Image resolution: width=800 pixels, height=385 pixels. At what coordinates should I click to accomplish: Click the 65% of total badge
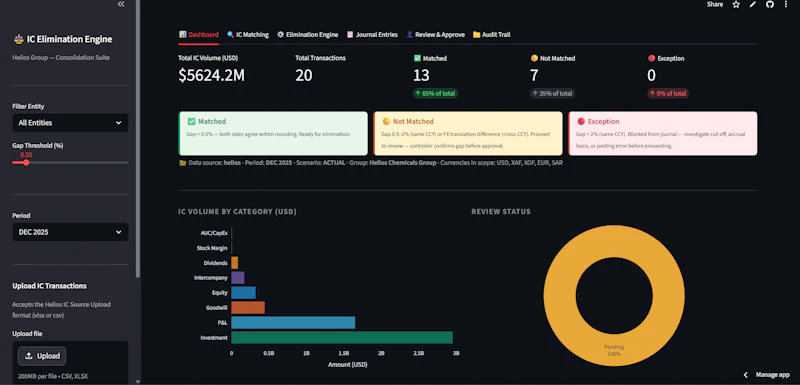[435, 93]
